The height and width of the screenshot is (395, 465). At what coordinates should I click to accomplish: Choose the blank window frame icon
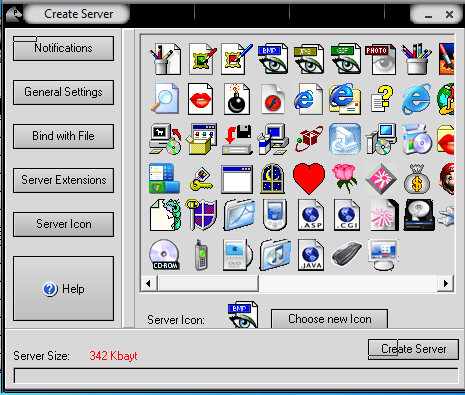(x=237, y=179)
